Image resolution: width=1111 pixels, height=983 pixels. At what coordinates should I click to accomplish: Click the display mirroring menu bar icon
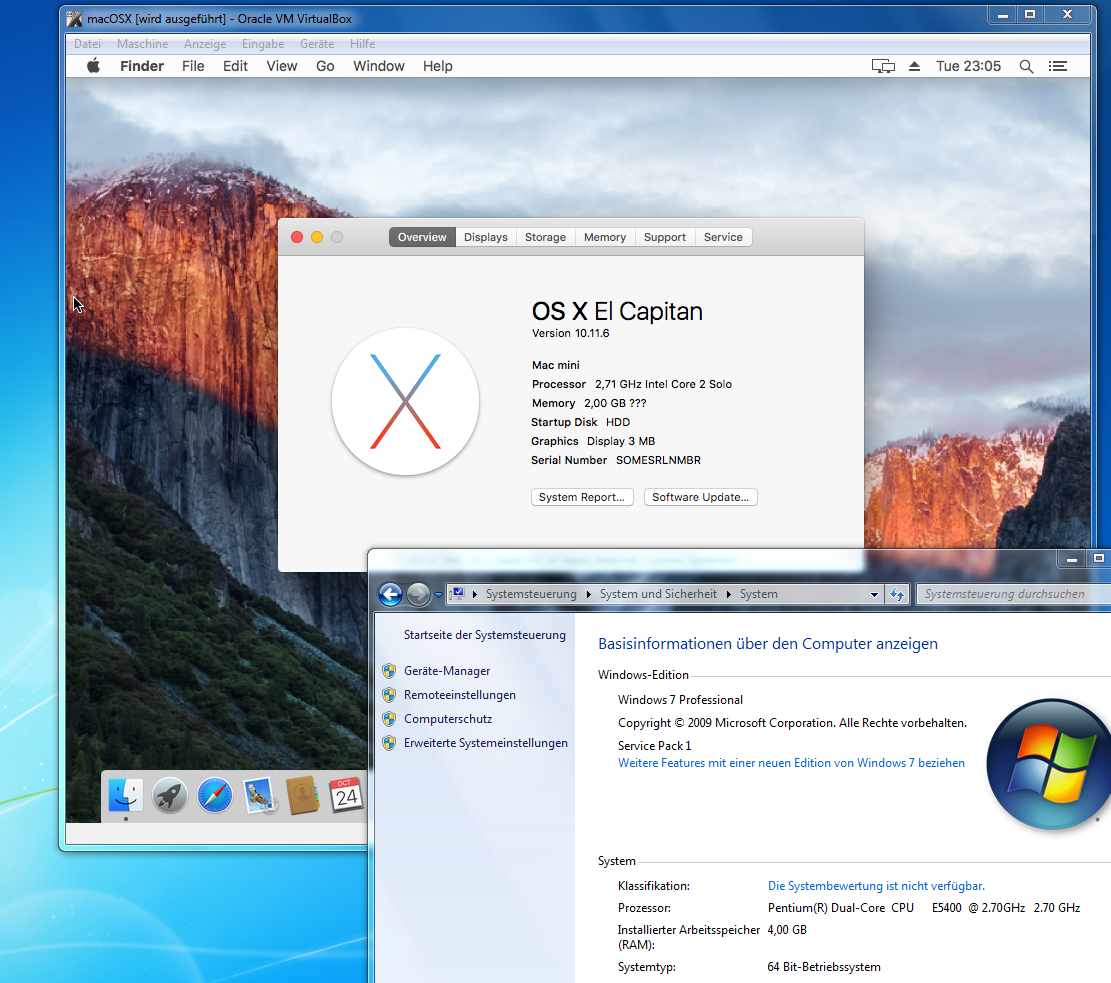[x=883, y=66]
